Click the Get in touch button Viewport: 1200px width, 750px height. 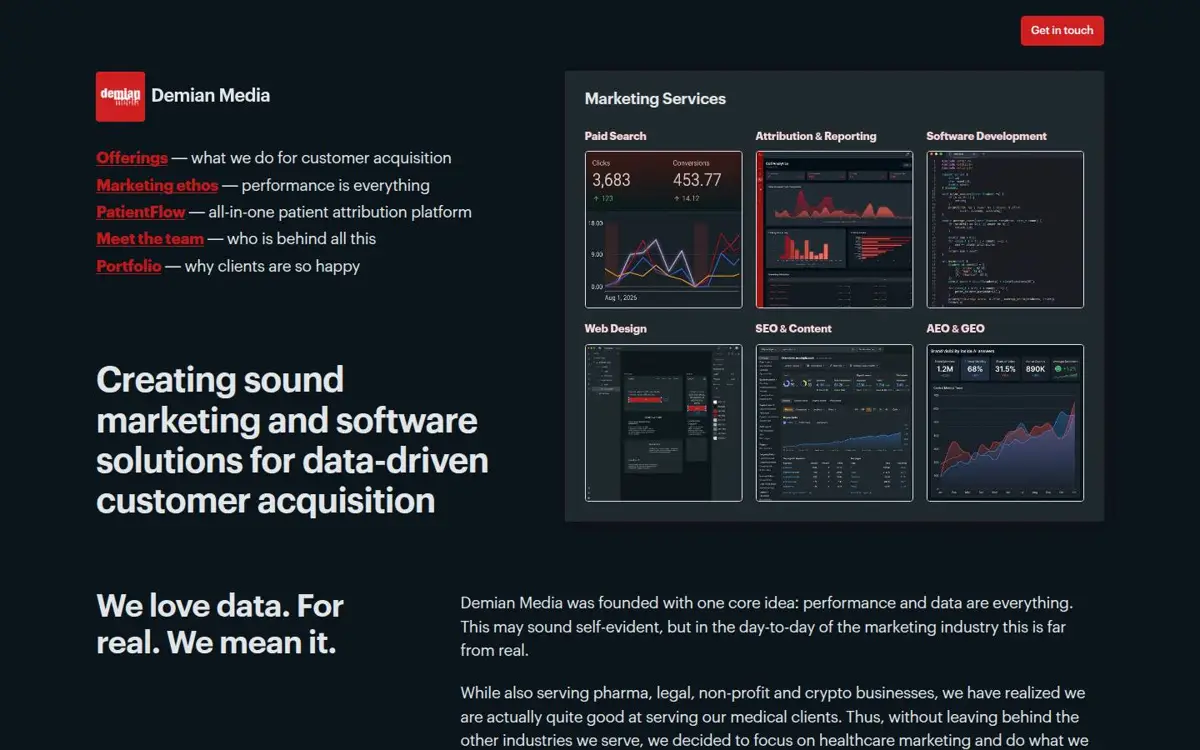tap(1062, 30)
